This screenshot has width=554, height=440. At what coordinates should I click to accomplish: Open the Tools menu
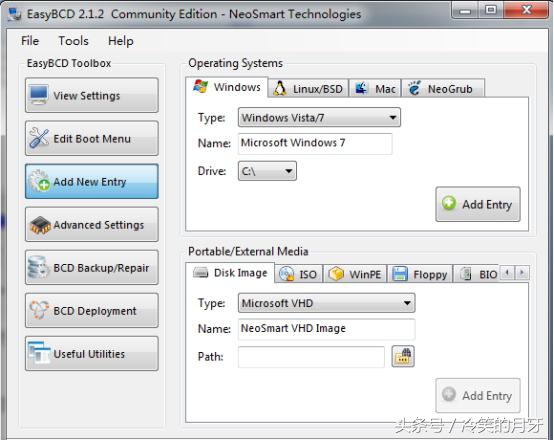(73, 41)
